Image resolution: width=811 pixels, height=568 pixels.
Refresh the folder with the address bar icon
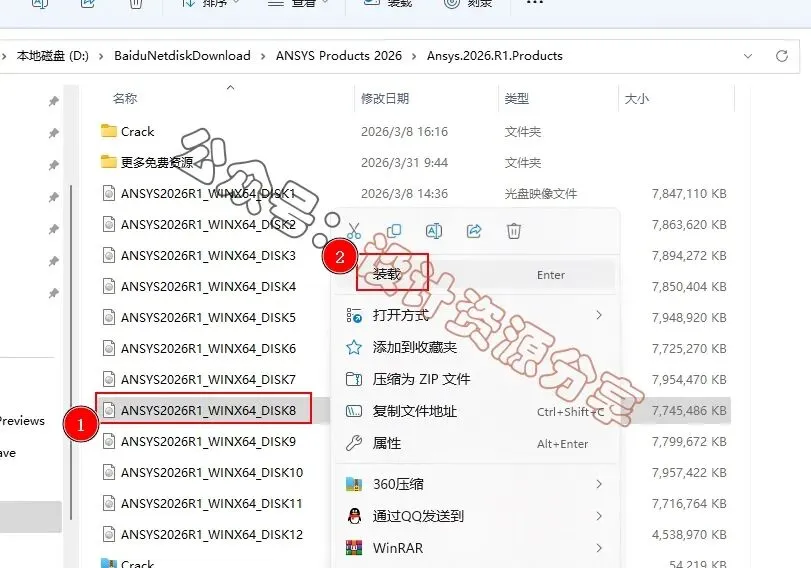point(782,56)
